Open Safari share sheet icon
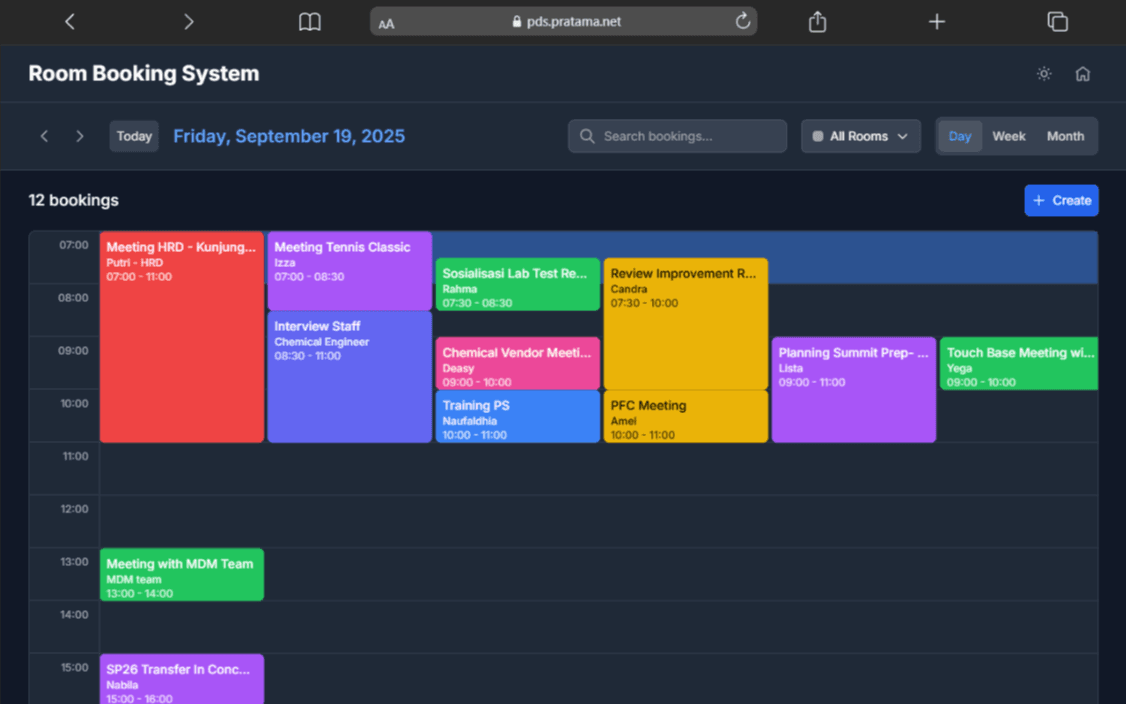This screenshot has height=704, width=1126. [x=817, y=22]
